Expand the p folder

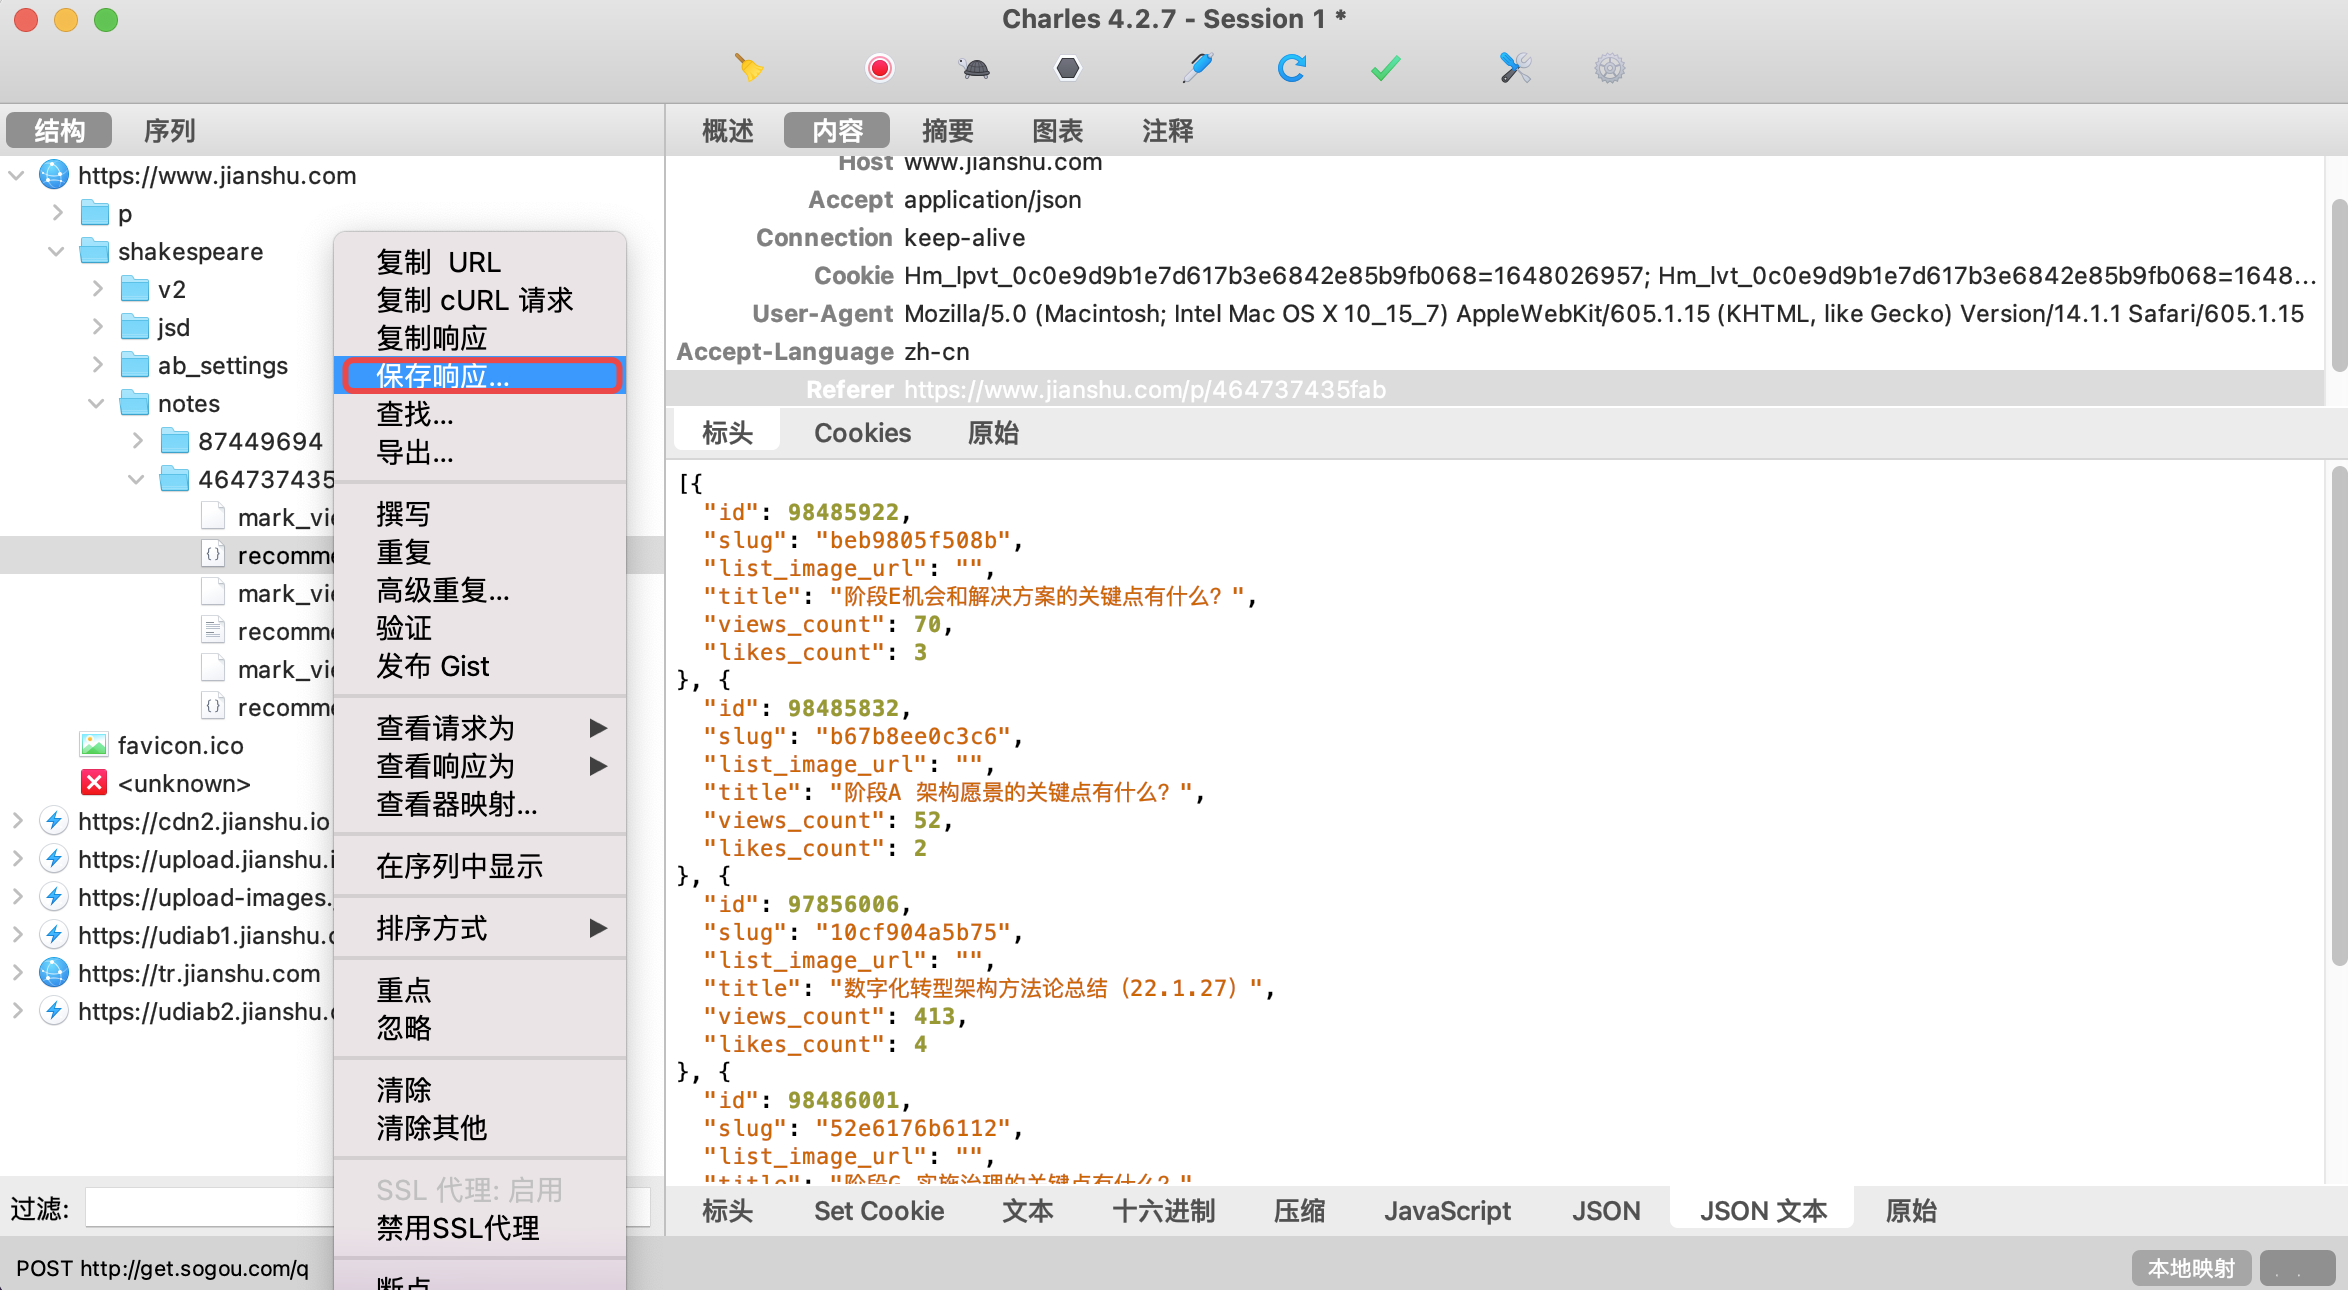pos(57,213)
